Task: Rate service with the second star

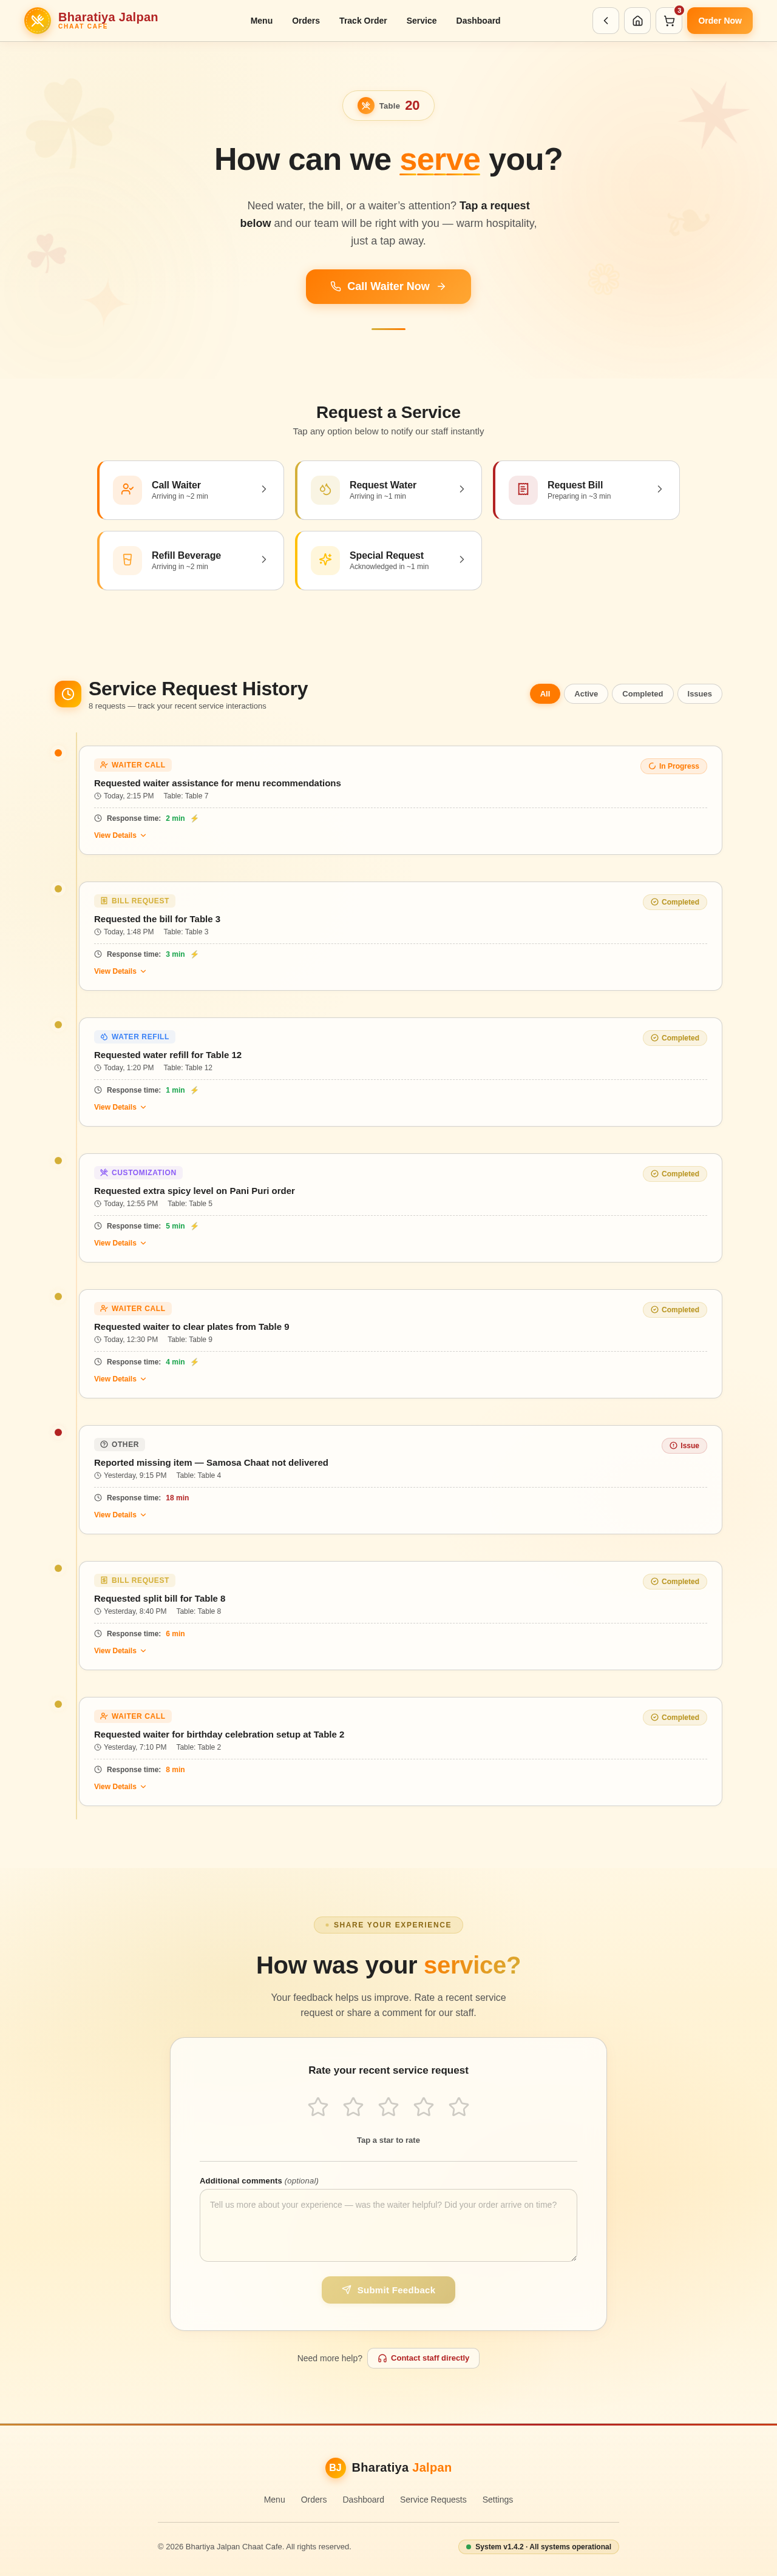Action: [x=353, y=2107]
